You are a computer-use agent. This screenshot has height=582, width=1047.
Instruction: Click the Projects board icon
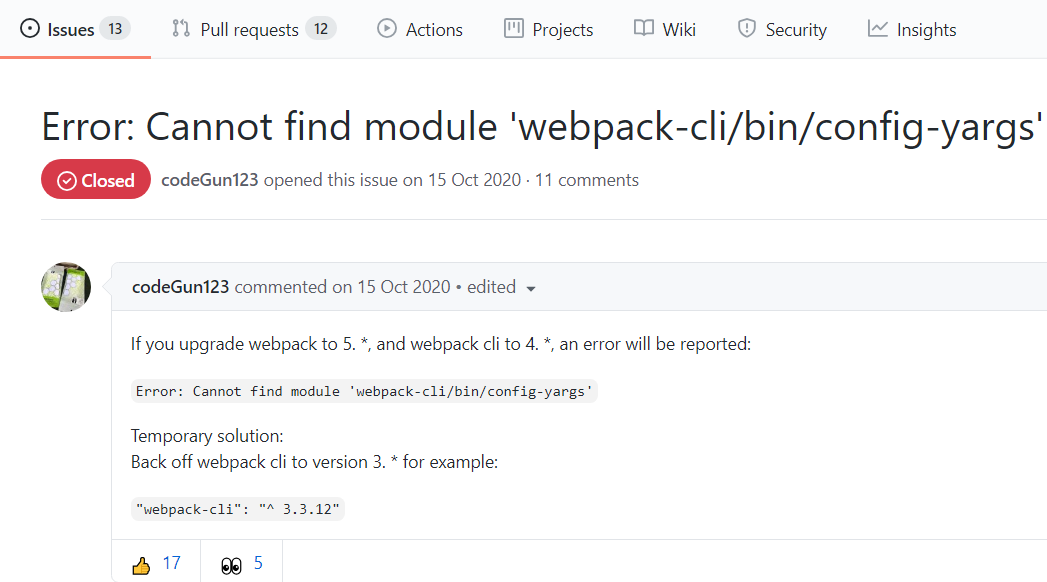point(513,29)
